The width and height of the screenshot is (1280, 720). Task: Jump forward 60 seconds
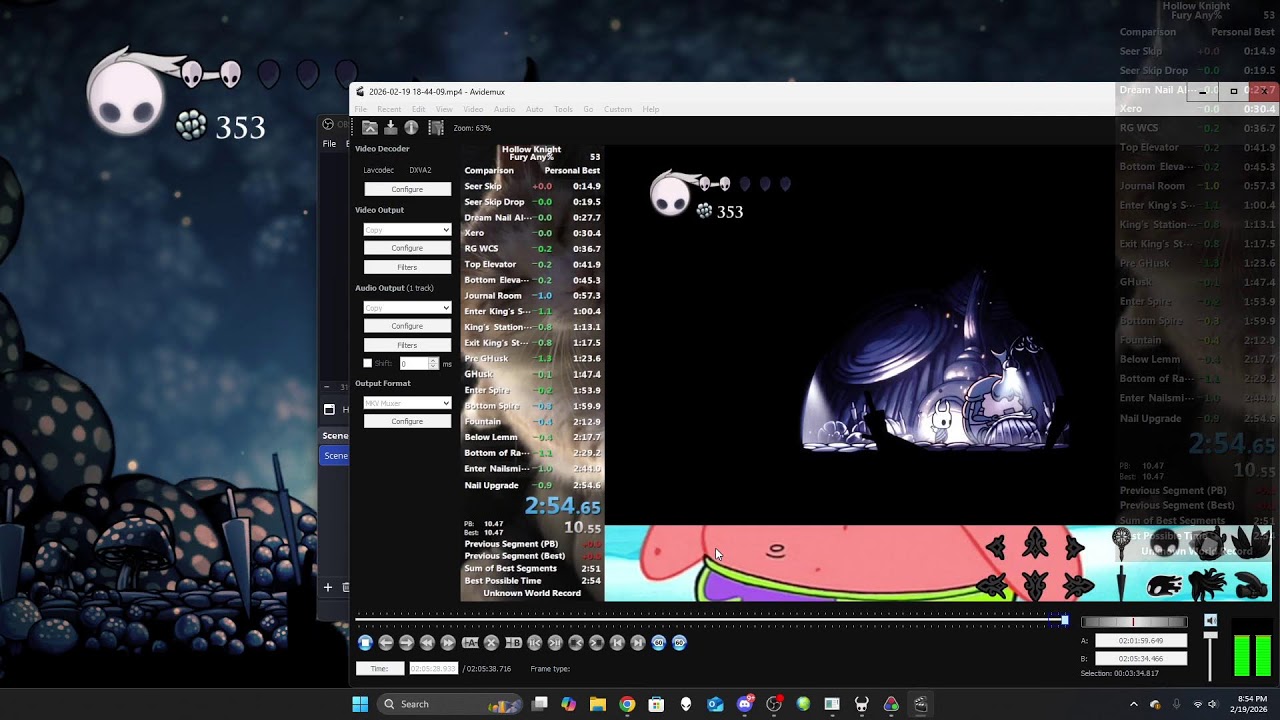pos(679,643)
